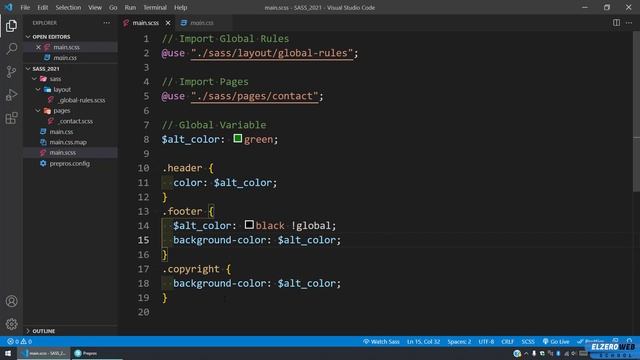The height and width of the screenshot is (360, 640).
Task: Open the Terminal menu
Action: tap(155, 7)
